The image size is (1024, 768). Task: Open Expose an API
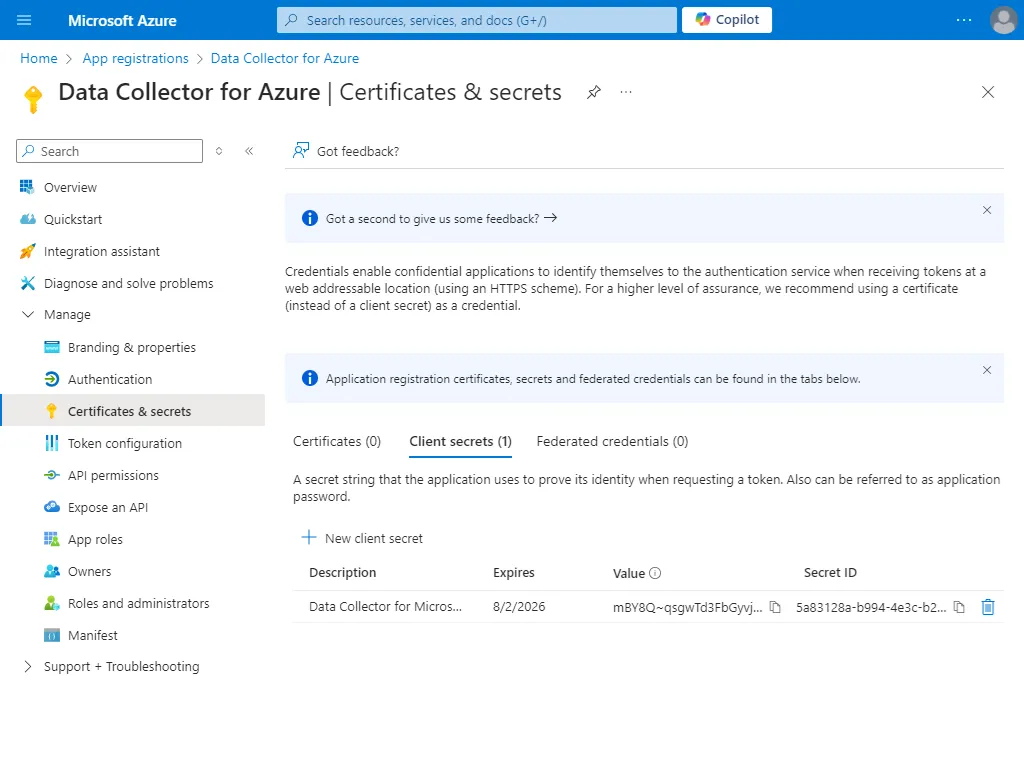click(108, 507)
